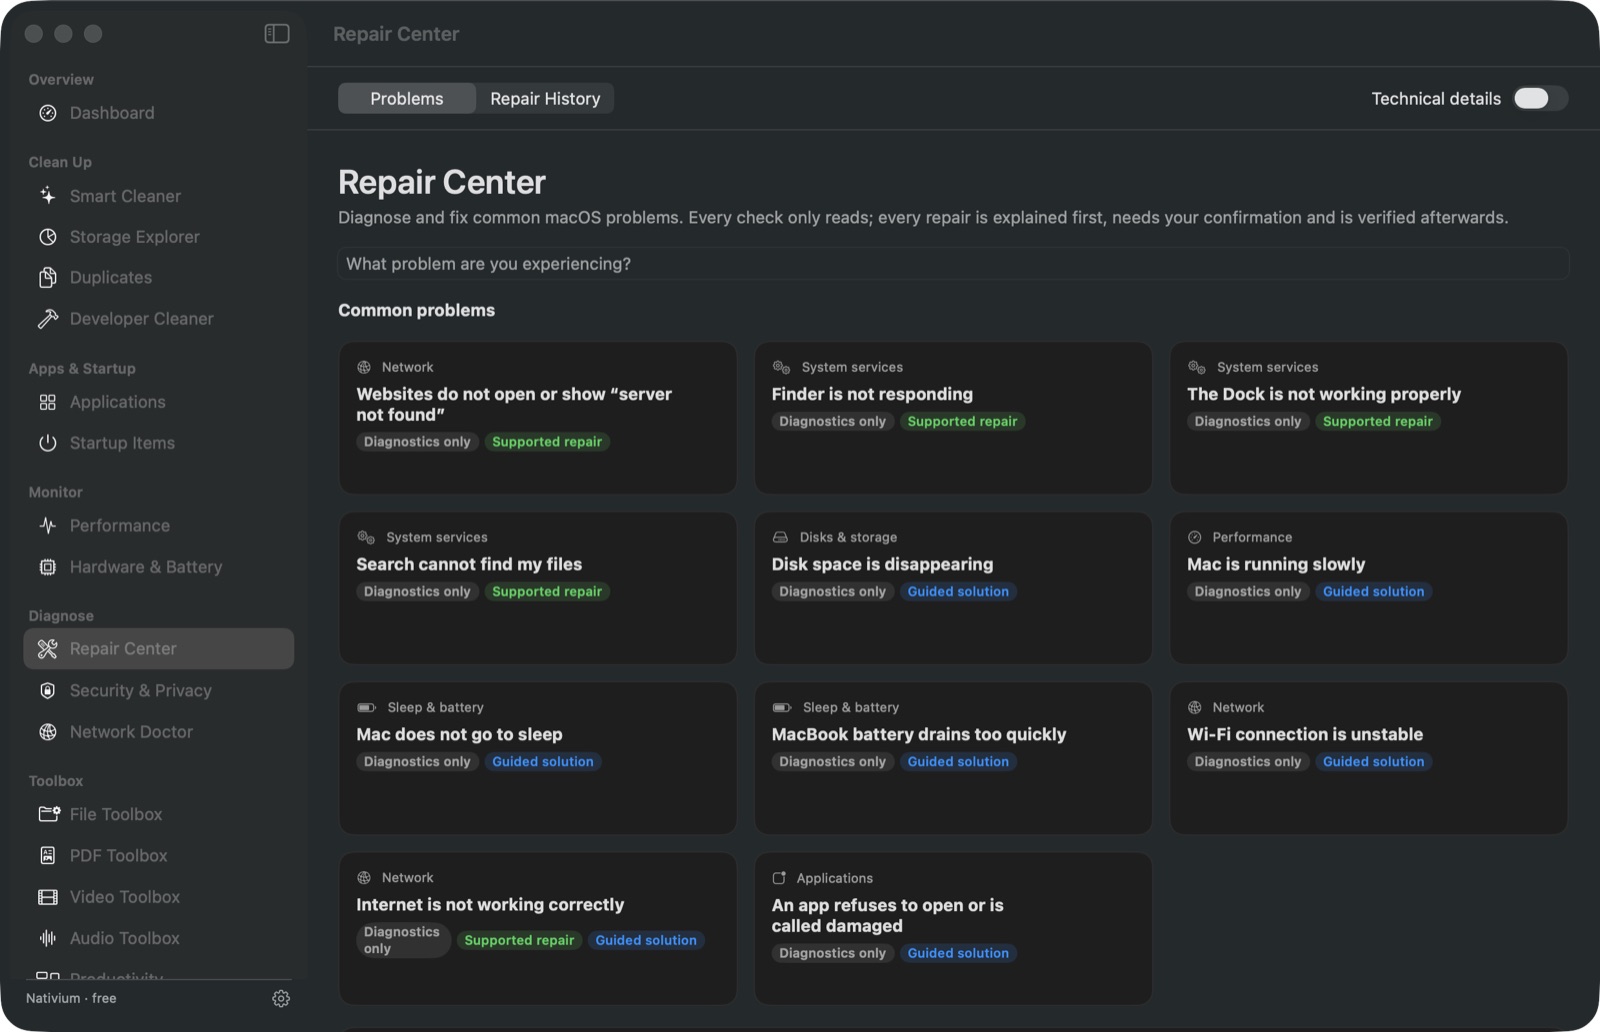Click the Hardware & Battery chip icon
This screenshot has width=1600, height=1032.
coord(47,567)
